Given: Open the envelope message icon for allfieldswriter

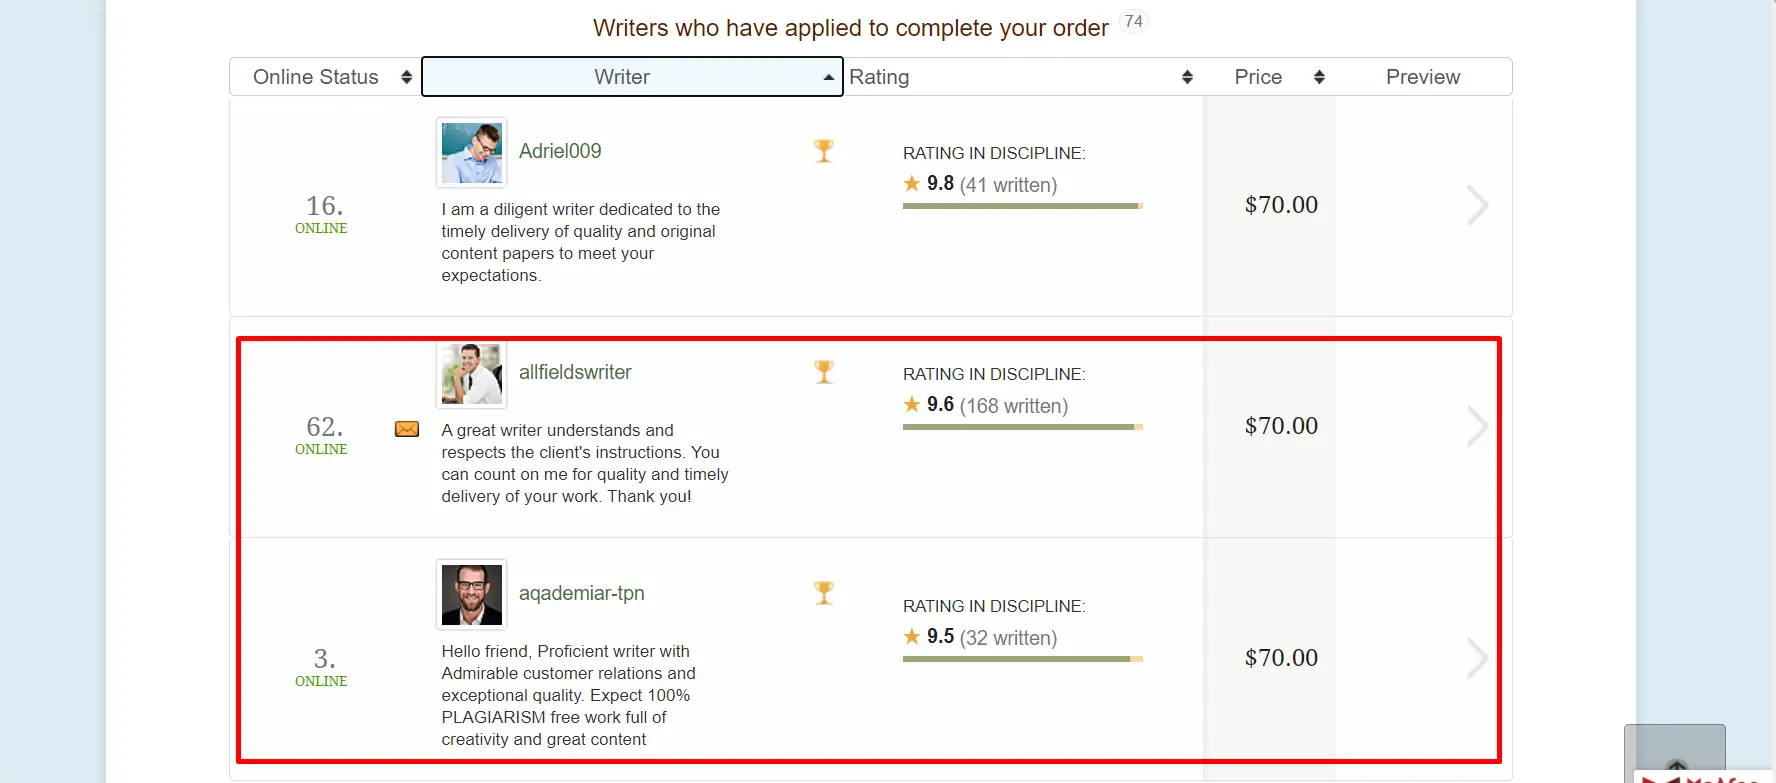Looking at the screenshot, I should [407, 429].
